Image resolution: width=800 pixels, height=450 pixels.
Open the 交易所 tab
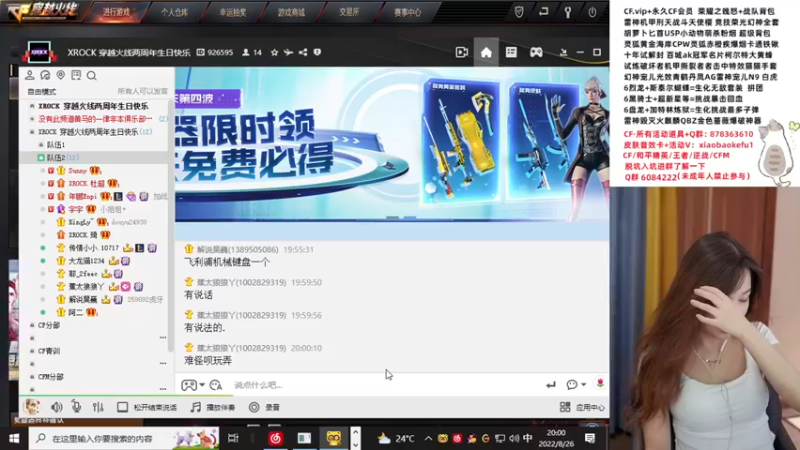pyautogui.click(x=349, y=12)
